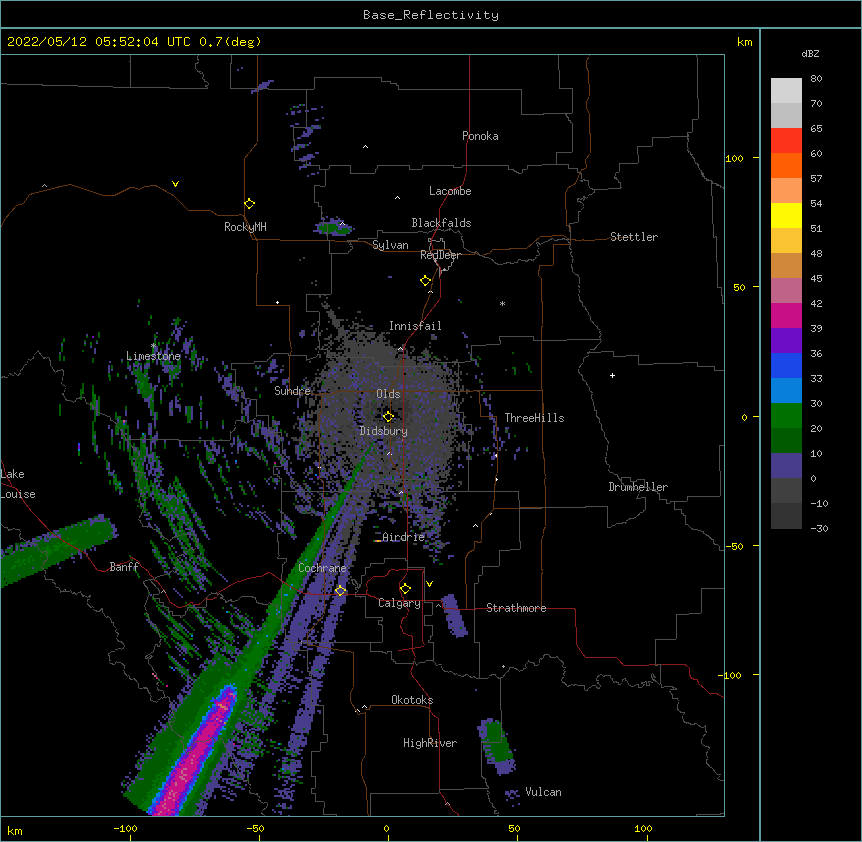Select the white plus marker north of Drumheller

coord(612,375)
